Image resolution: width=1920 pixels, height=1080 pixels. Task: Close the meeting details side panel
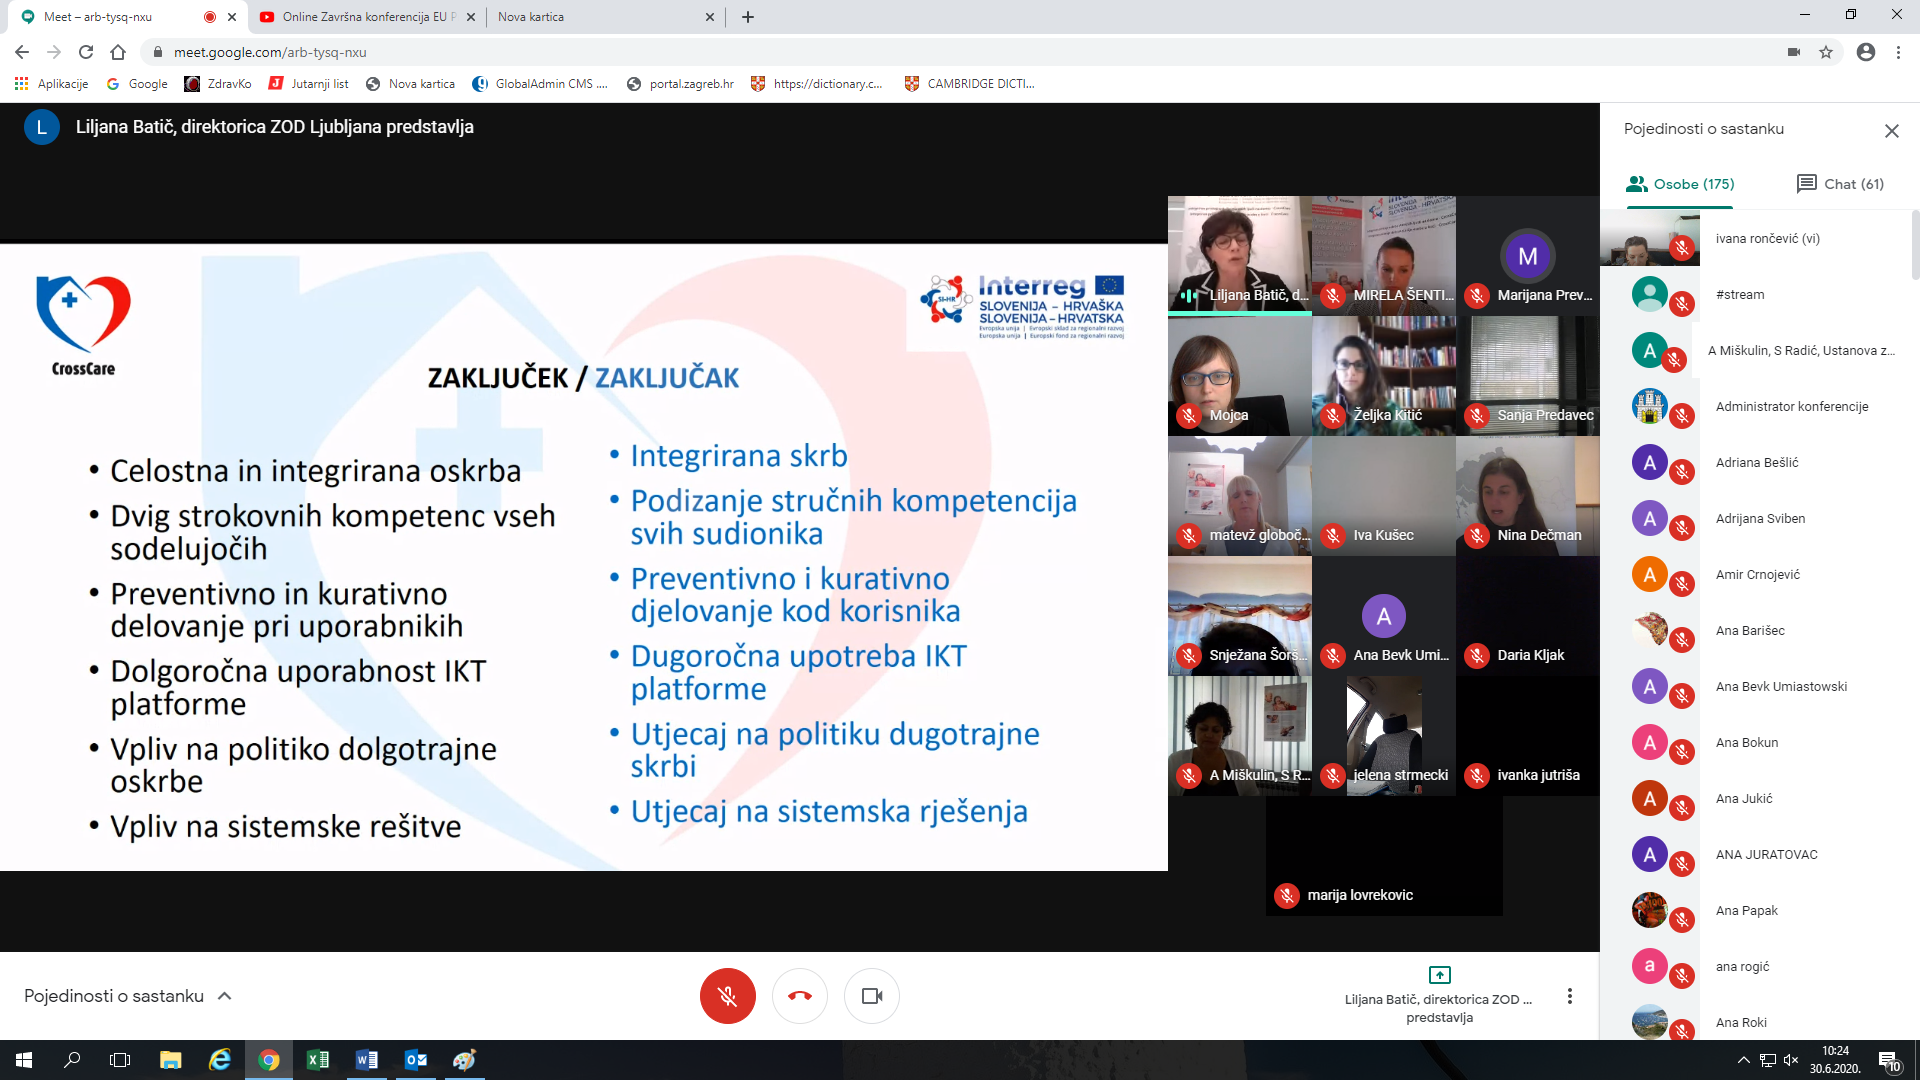pyautogui.click(x=1891, y=131)
